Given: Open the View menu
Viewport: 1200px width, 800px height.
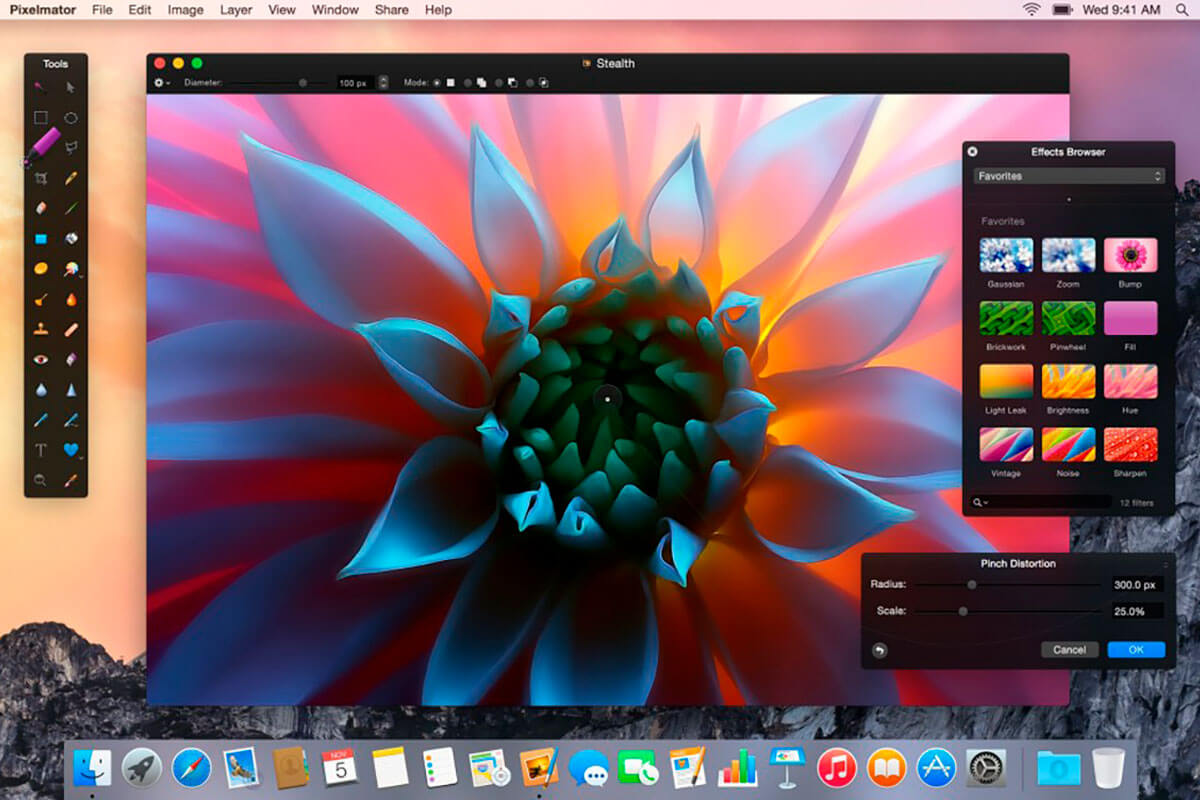Looking at the screenshot, I should (x=282, y=10).
